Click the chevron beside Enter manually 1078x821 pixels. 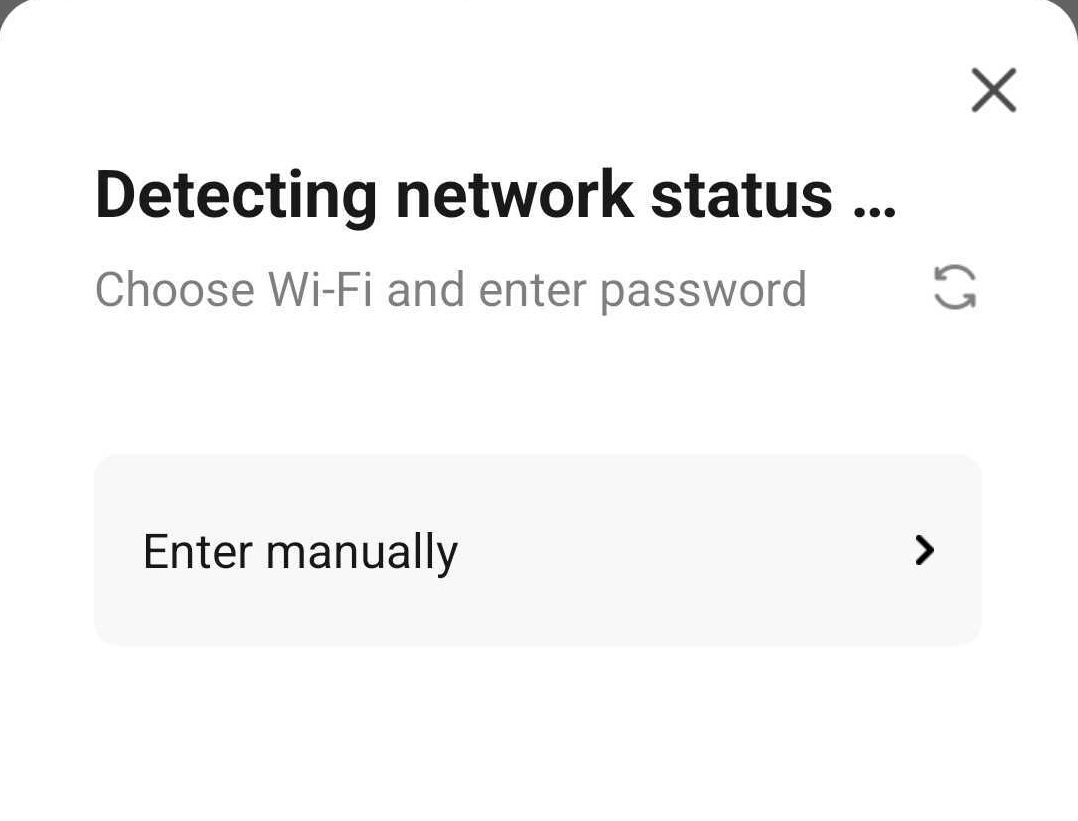click(x=925, y=550)
